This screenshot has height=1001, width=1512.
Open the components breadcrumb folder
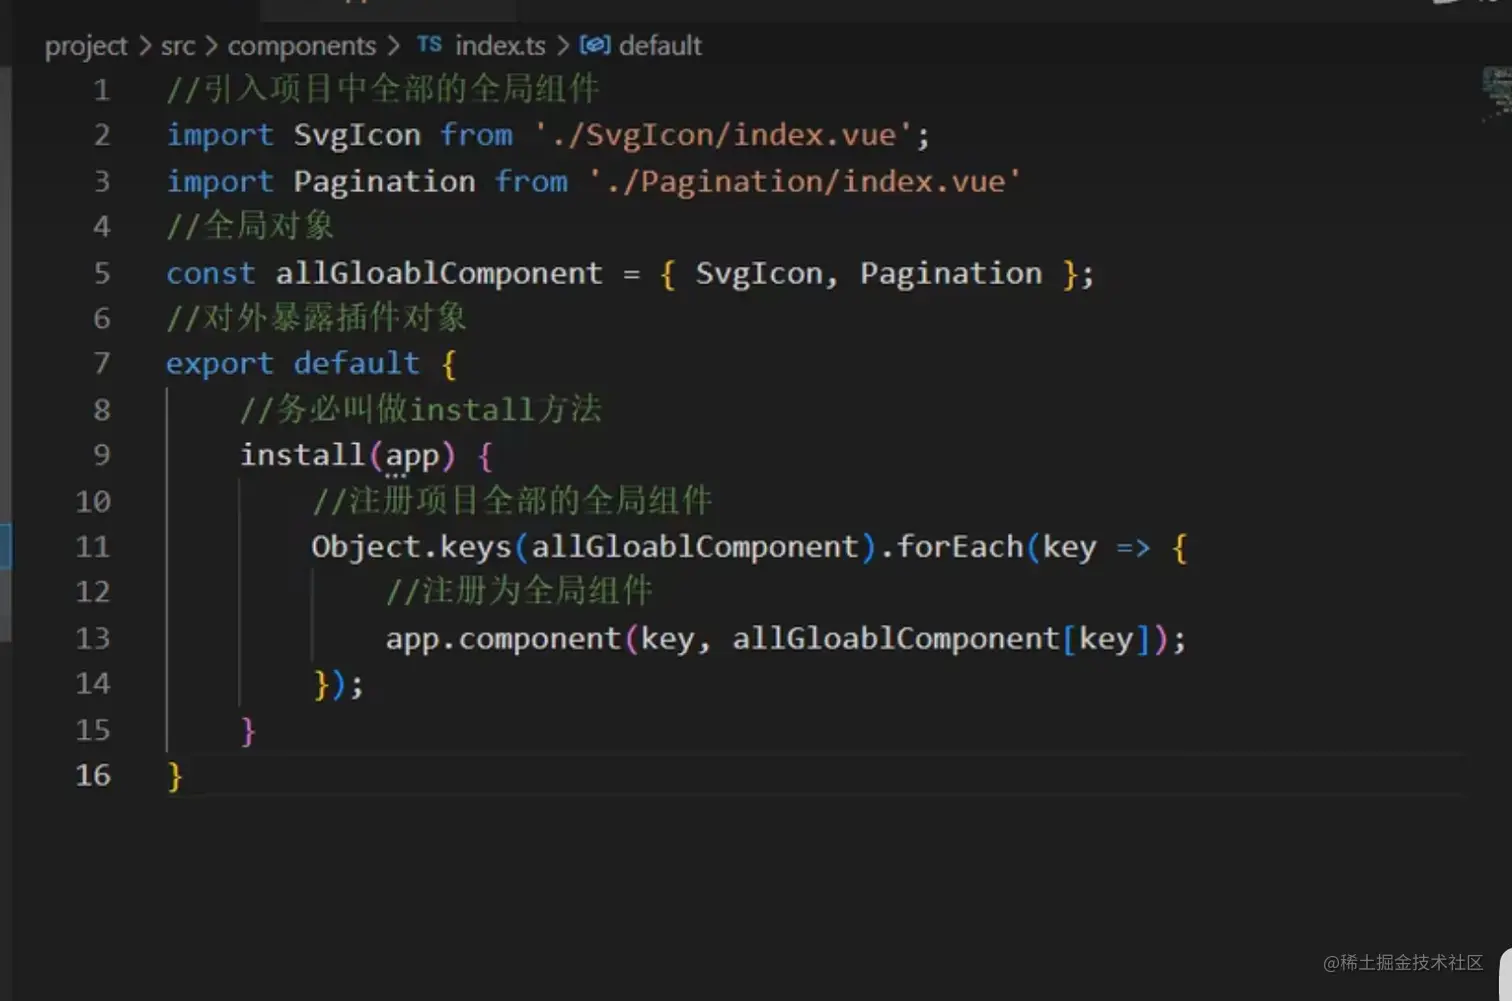[302, 46]
